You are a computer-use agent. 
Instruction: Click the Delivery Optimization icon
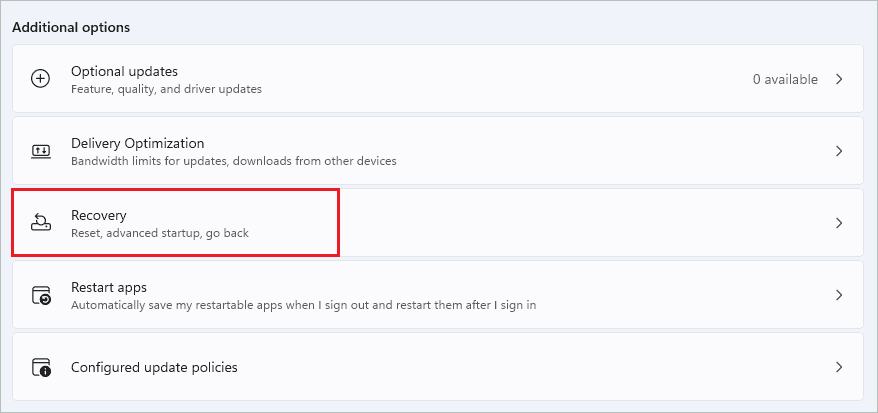(x=41, y=151)
